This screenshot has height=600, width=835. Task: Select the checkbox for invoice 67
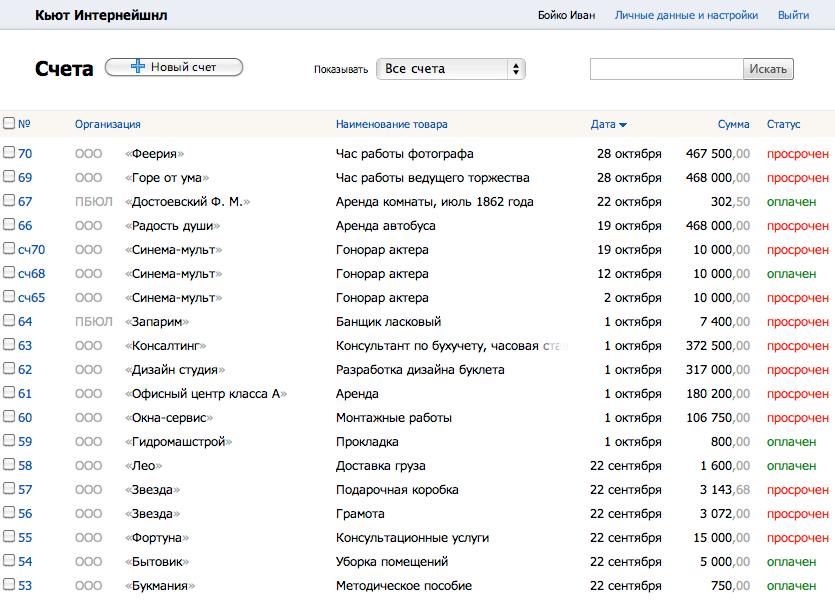[9, 201]
